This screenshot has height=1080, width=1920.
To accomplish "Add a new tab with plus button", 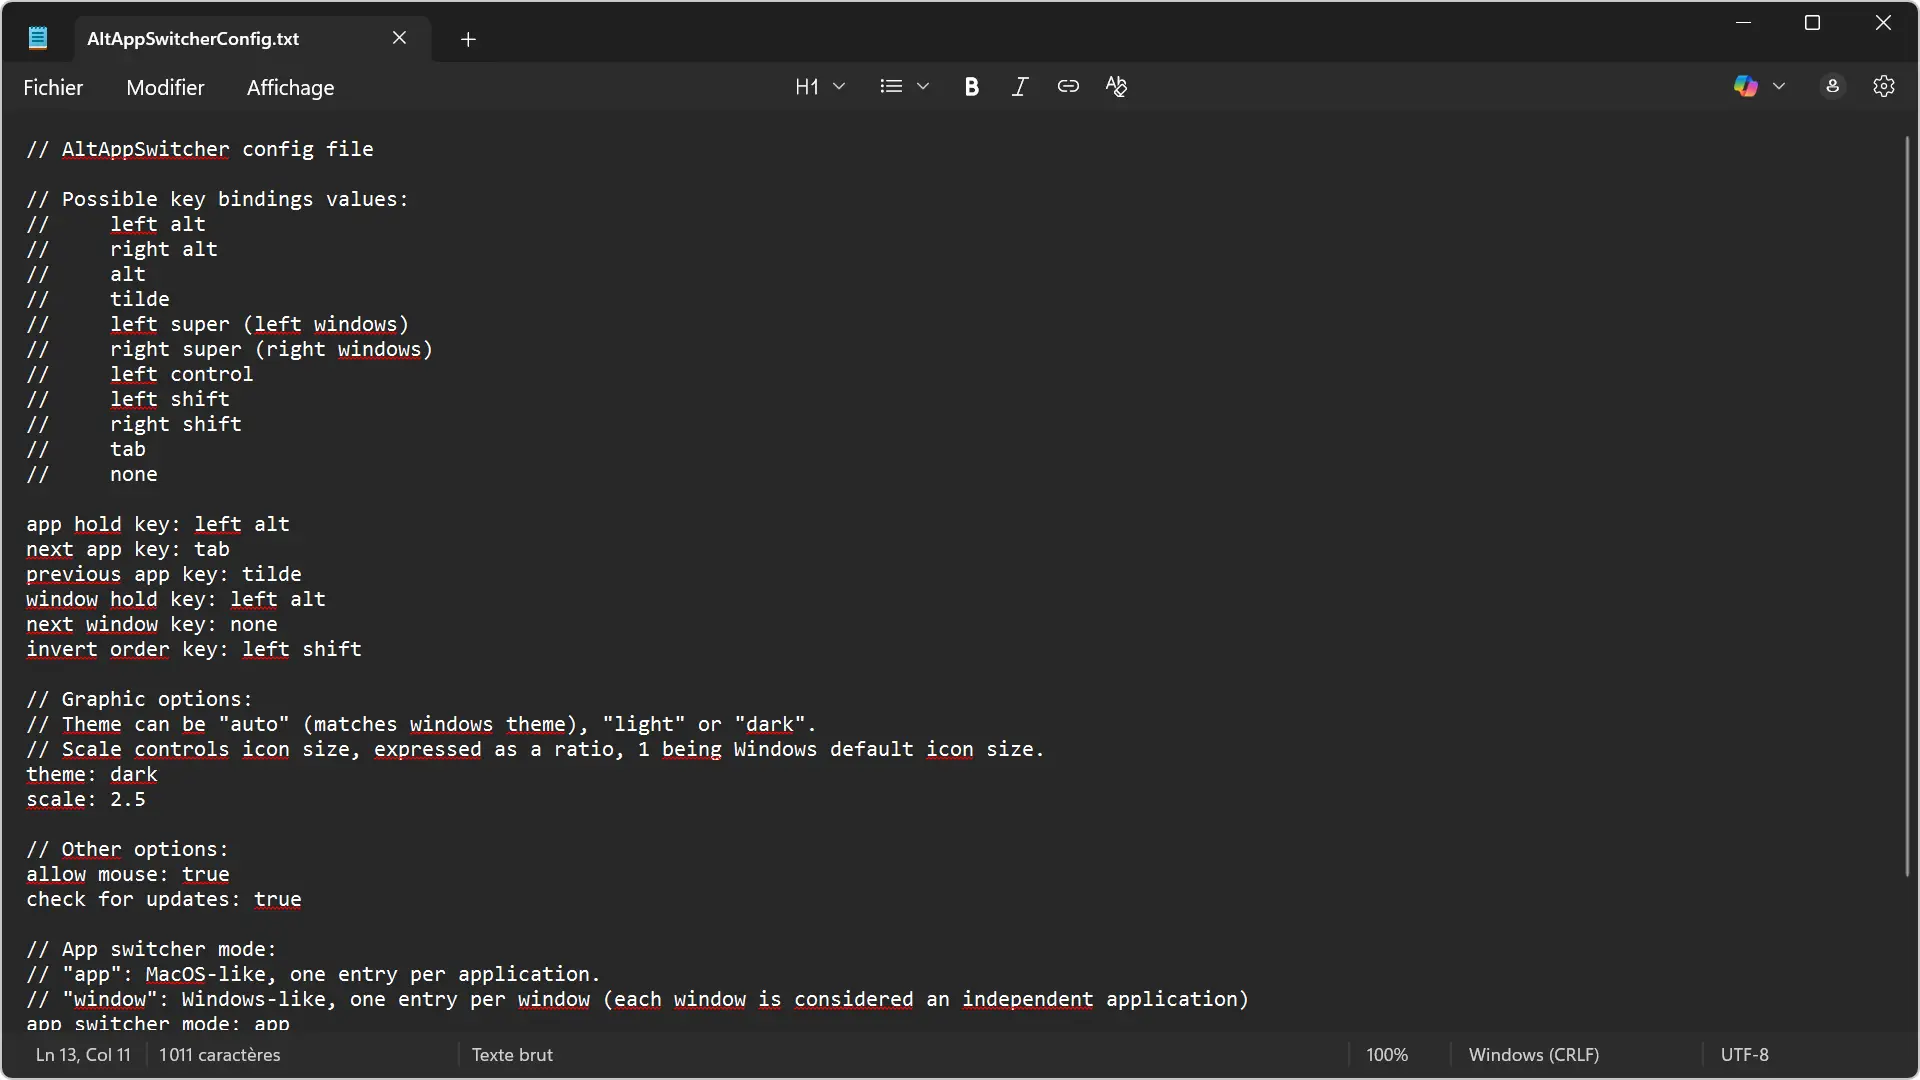I will coord(468,39).
